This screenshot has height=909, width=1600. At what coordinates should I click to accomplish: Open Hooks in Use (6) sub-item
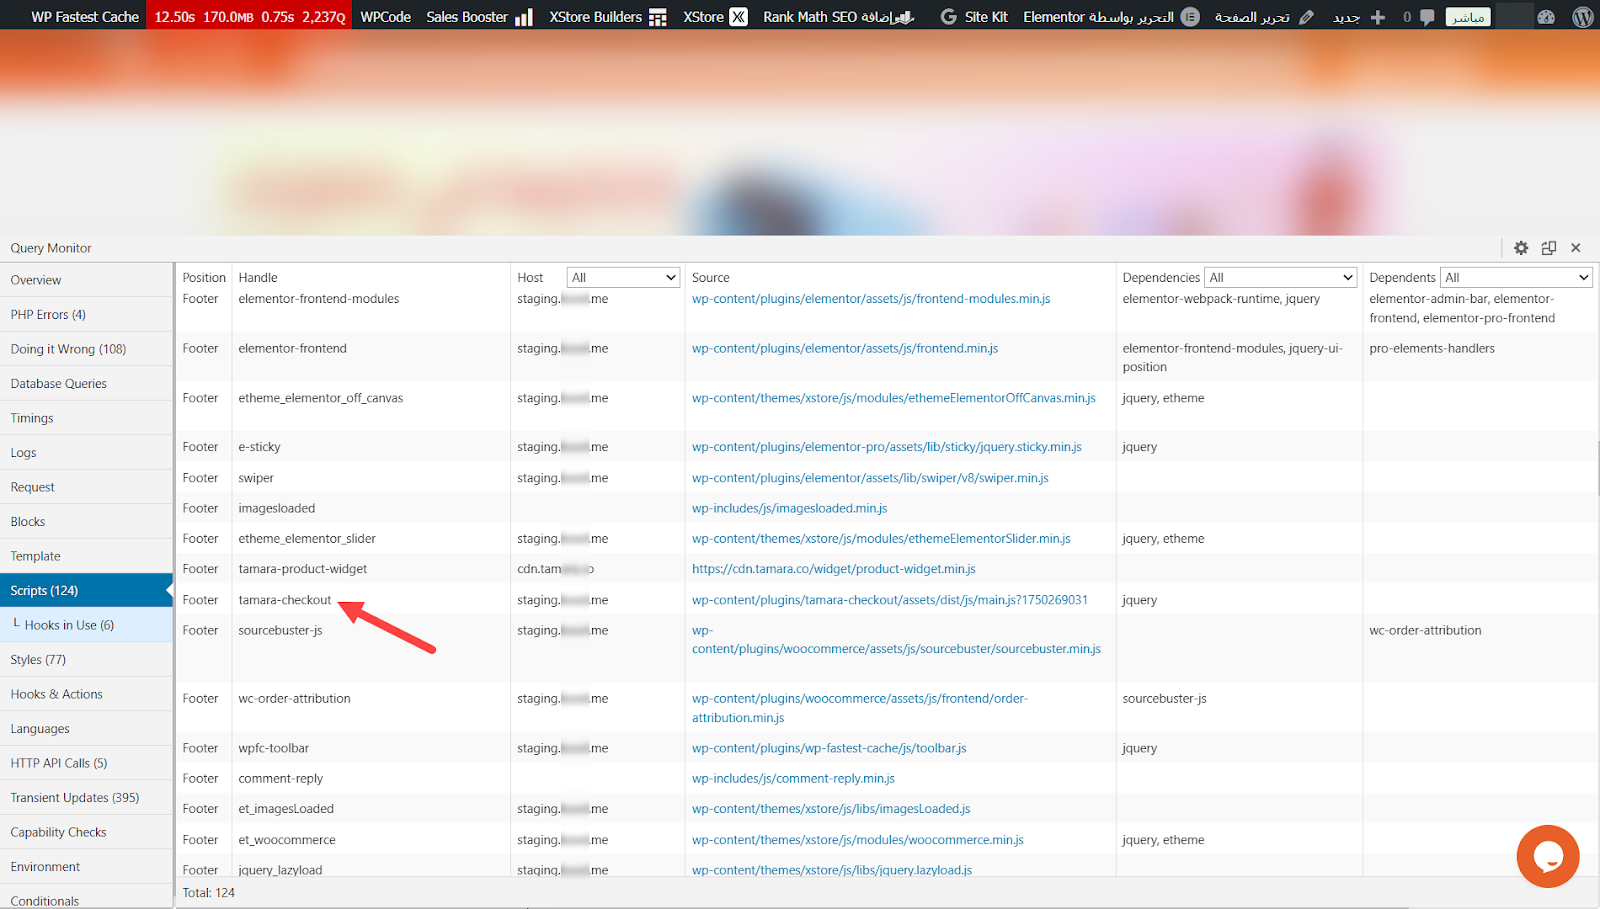[x=69, y=625]
